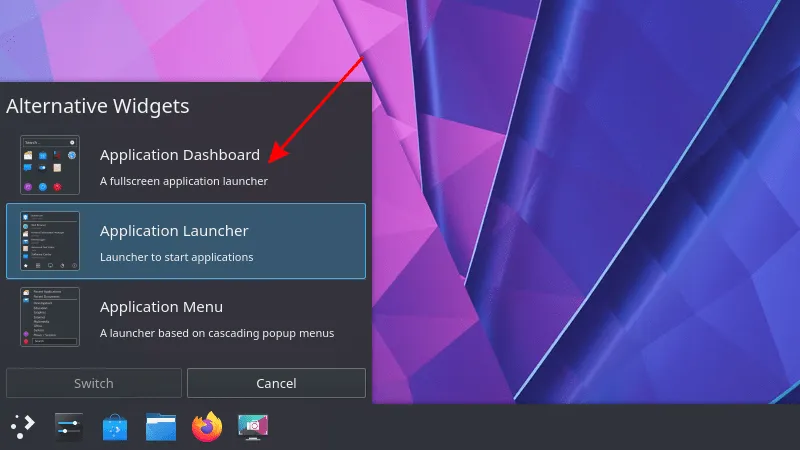This screenshot has width=800, height=450.
Task: Choose the Application Menu title text
Action: coord(161,307)
